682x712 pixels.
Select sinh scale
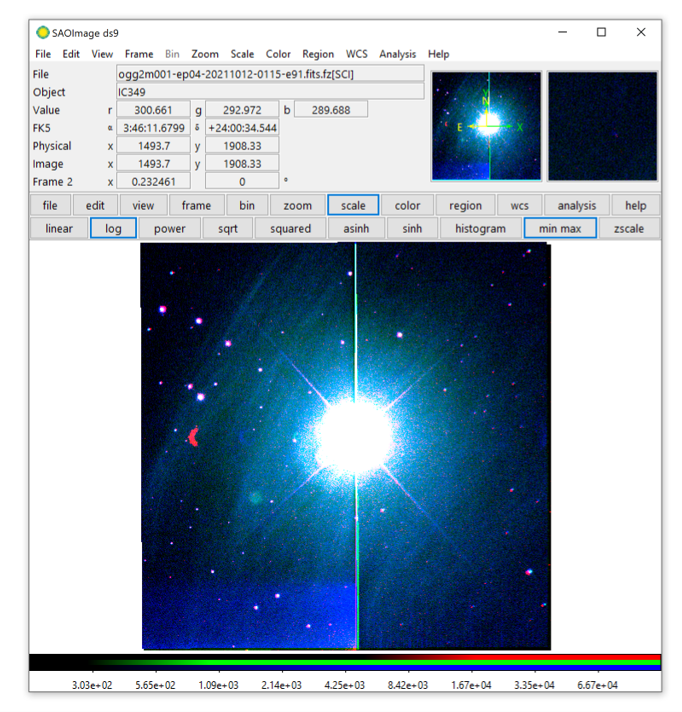(x=412, y=228)
